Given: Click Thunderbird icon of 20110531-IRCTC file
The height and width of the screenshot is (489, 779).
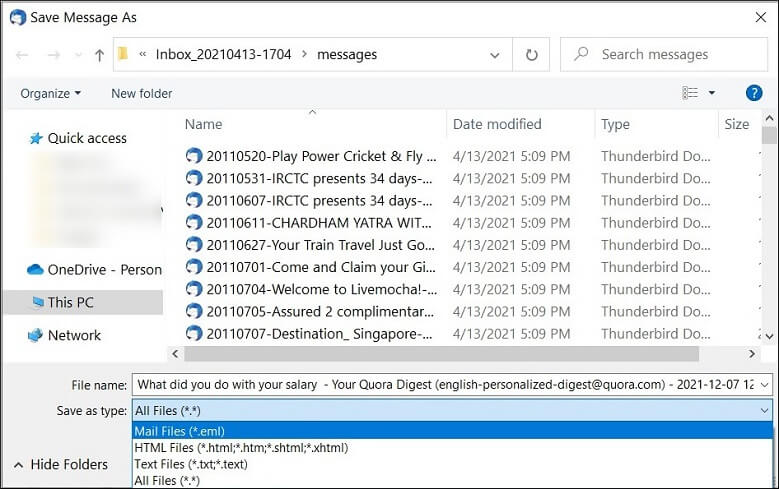Looking at the screenshot, I should point(194,178).
